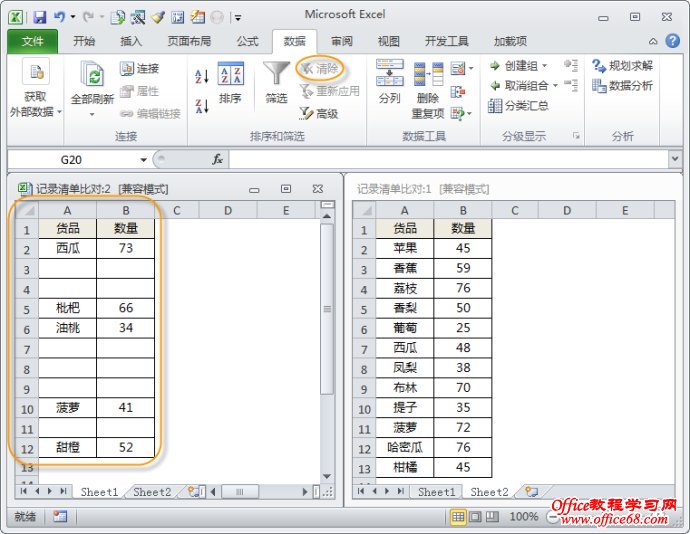Select cell B5 containing 66
Image resolution: width=690 pixels, height=534 pixels.
pyautogui.click(x=125, y=308)
